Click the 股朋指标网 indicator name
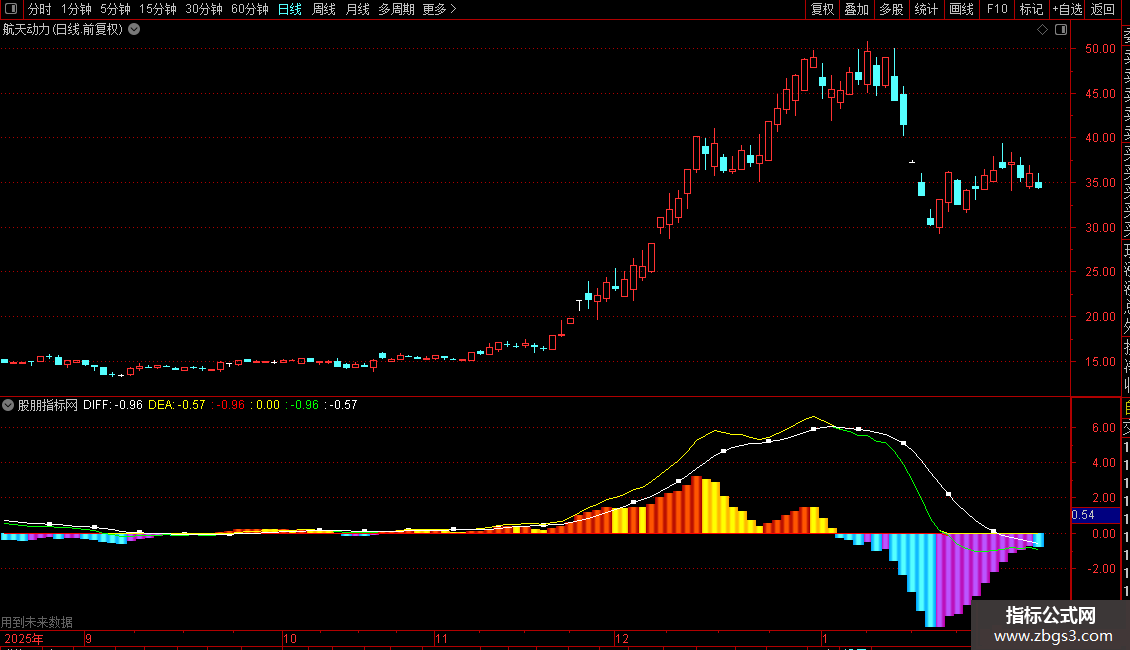1130x650 pixels. pyautogui.click(x=48, y=405)
